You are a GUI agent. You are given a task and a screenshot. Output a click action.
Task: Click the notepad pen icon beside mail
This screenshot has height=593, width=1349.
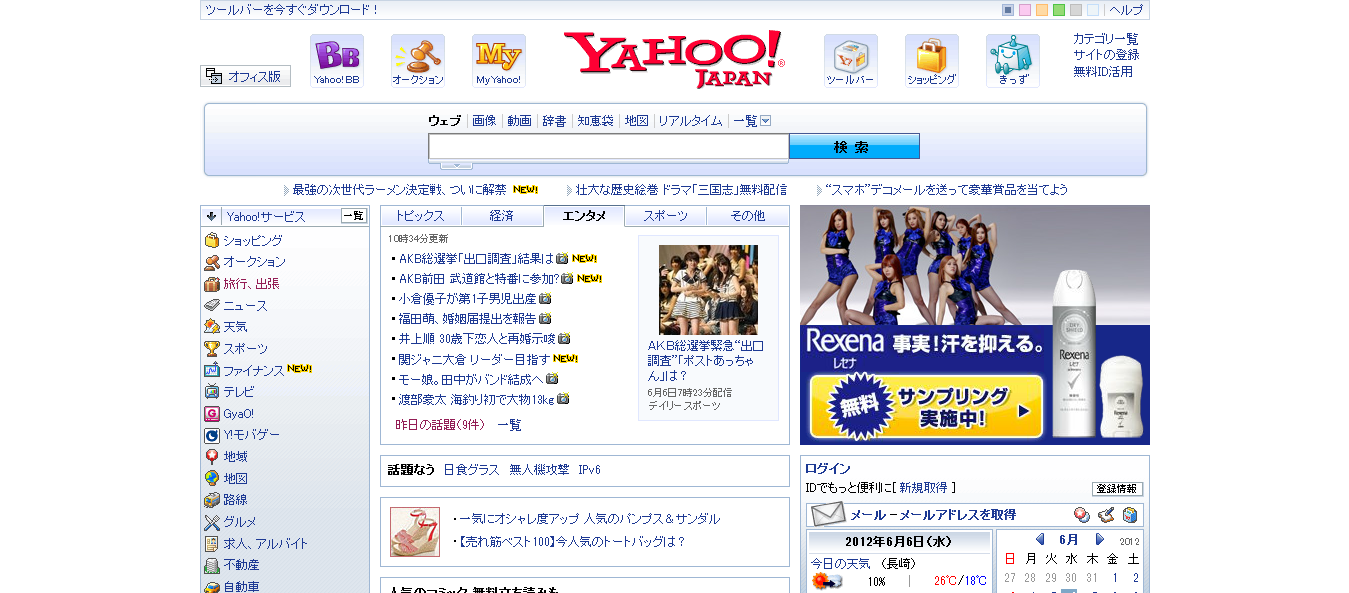(1106, 515)
